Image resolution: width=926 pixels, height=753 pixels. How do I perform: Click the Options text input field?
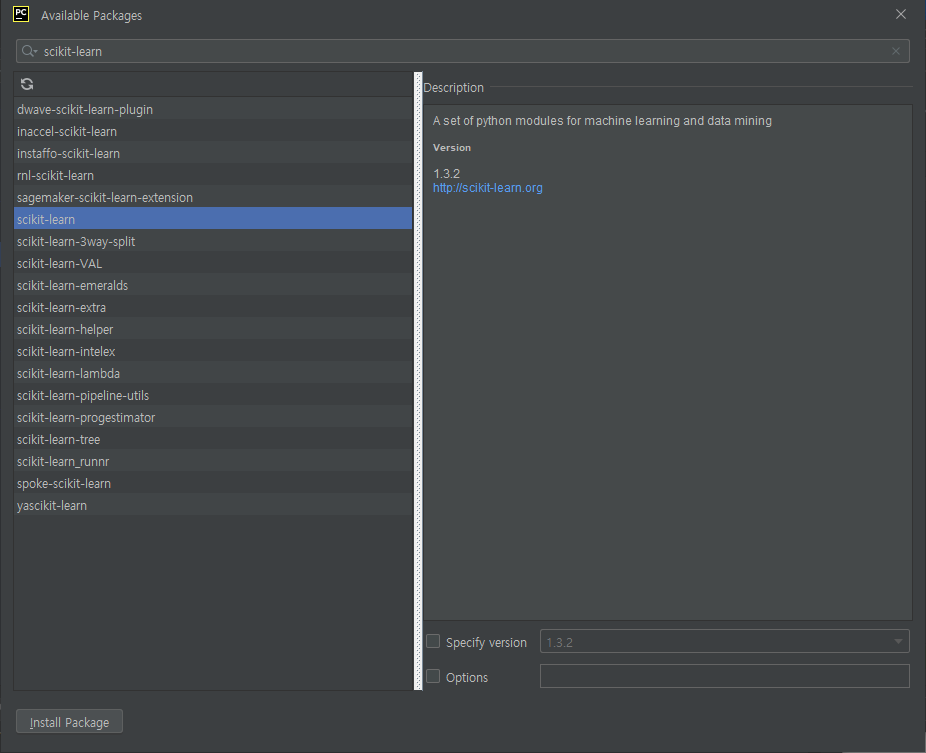click(x=725, y=676)
